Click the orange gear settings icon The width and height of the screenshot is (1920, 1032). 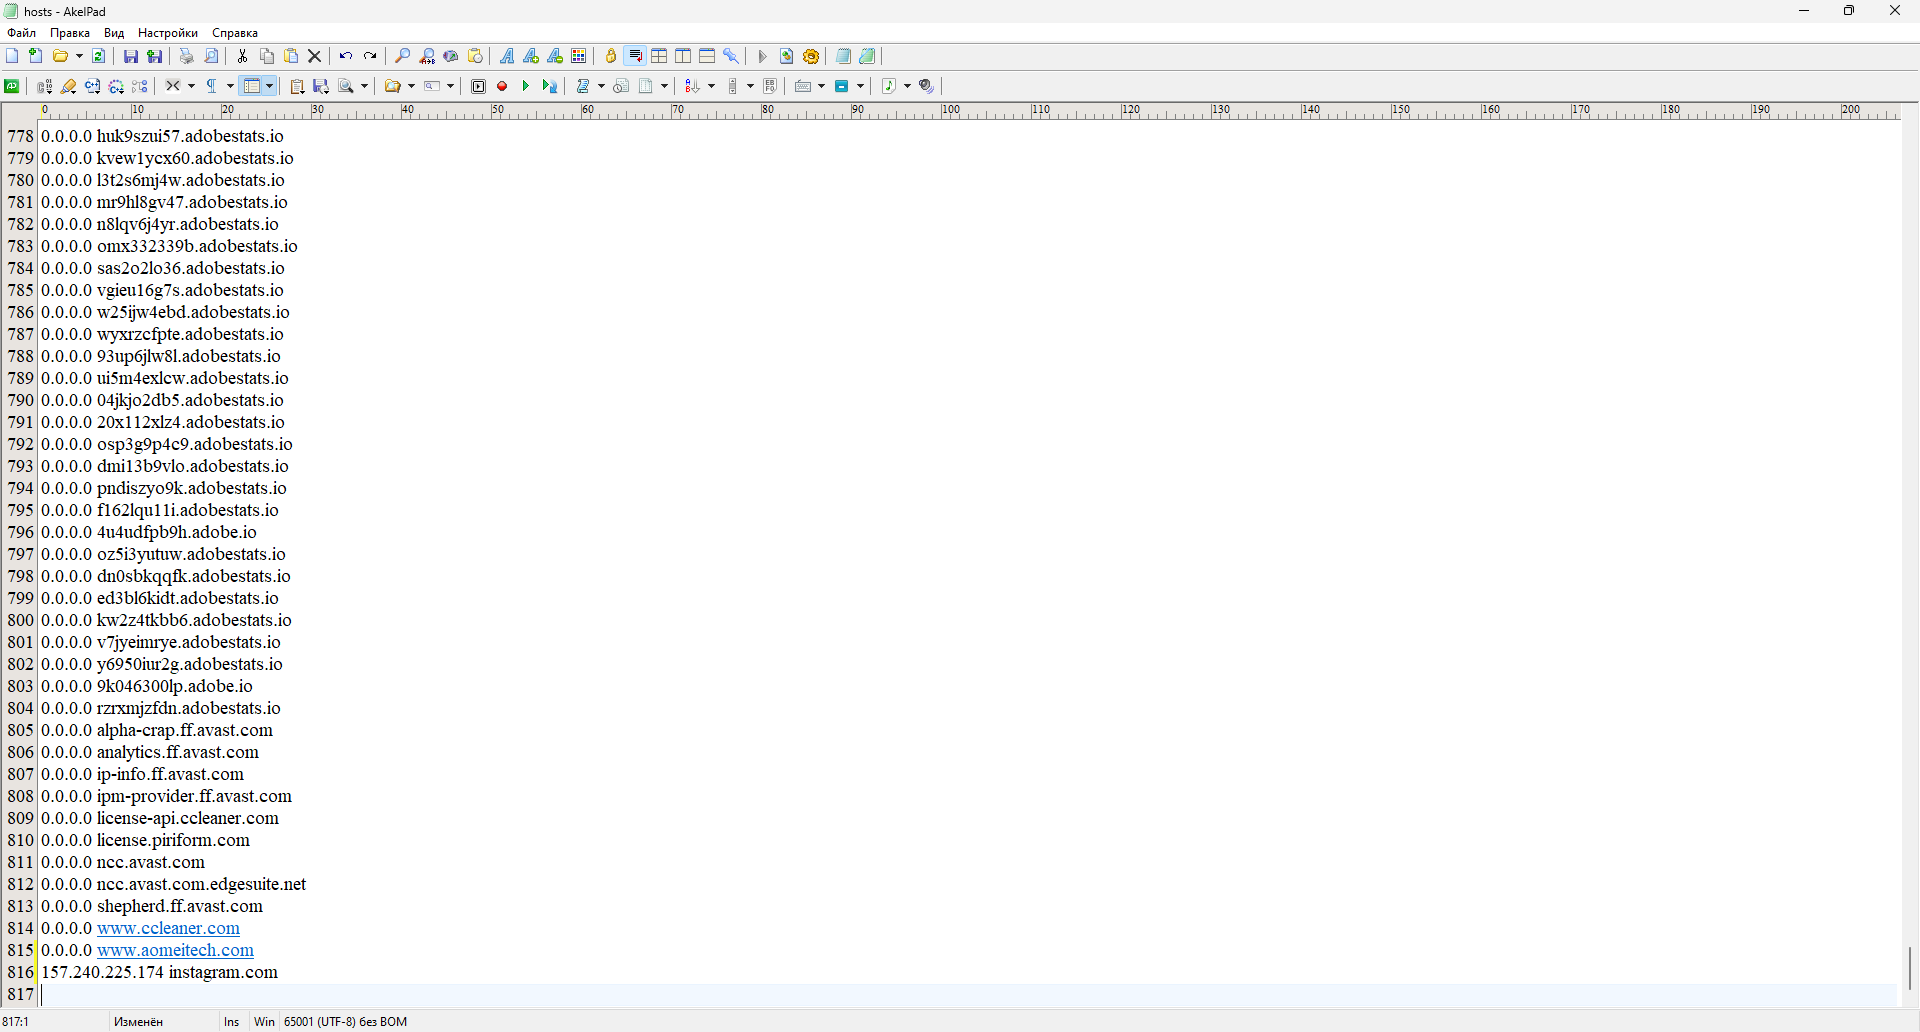(x=811, y=57)
